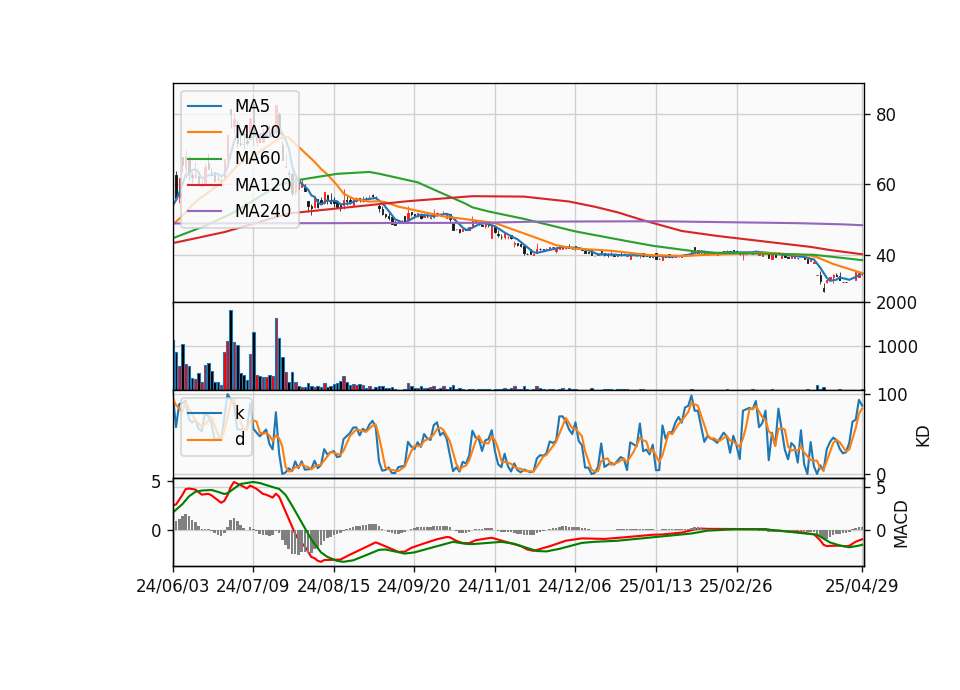Click the MA5 legend label
The height and width of the screenshot is (690, 960).
tap(252, 106)
